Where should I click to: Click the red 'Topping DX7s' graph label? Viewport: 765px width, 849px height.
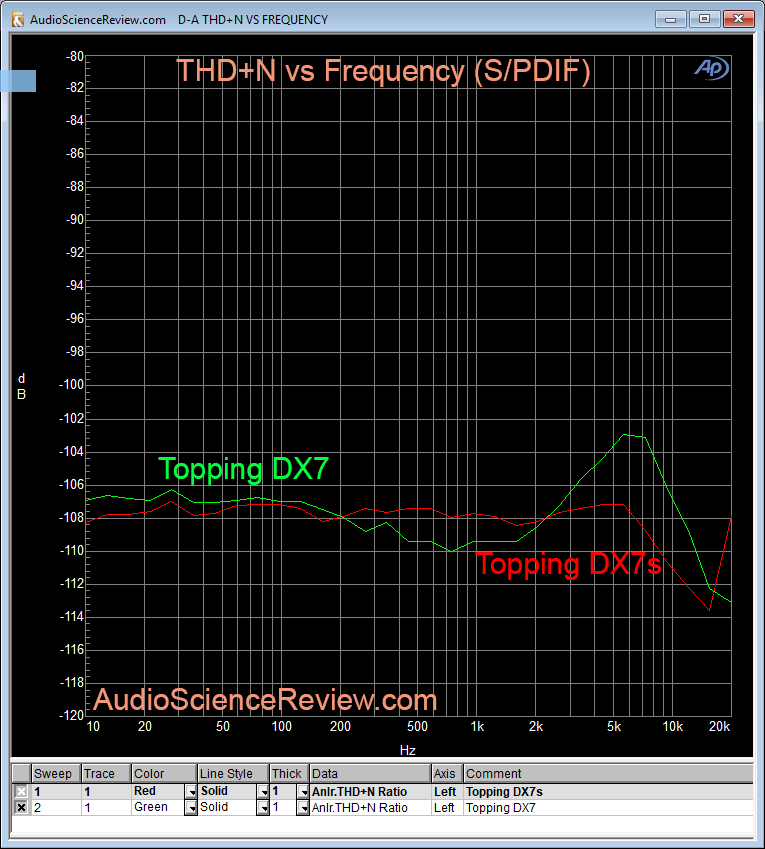click(x=568, y=564)
